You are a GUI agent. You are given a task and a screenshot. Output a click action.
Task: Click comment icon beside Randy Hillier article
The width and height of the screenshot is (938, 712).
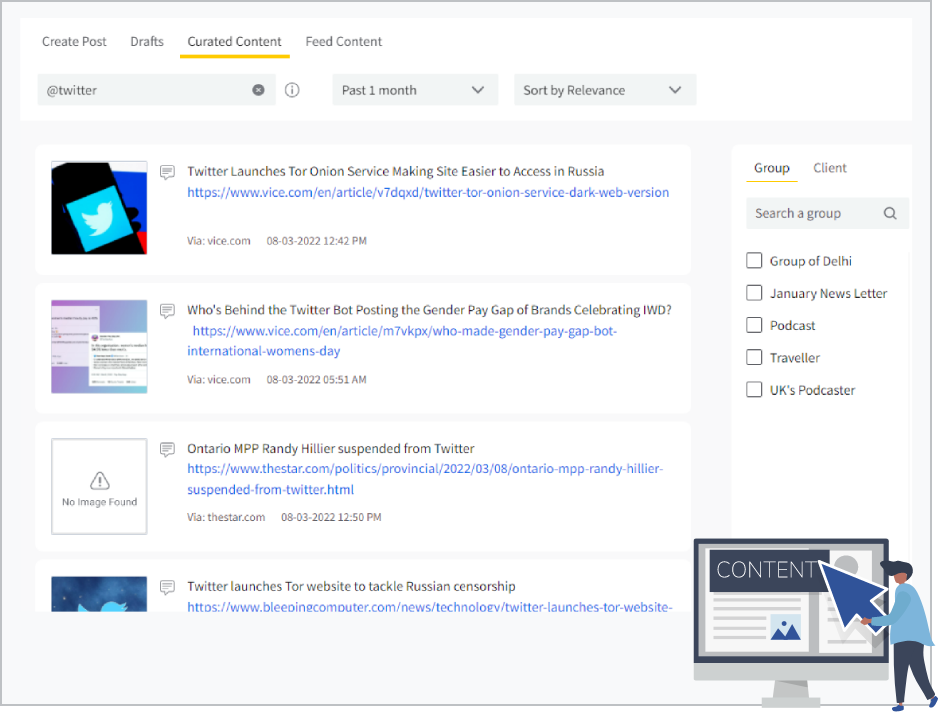coord(168,449)
